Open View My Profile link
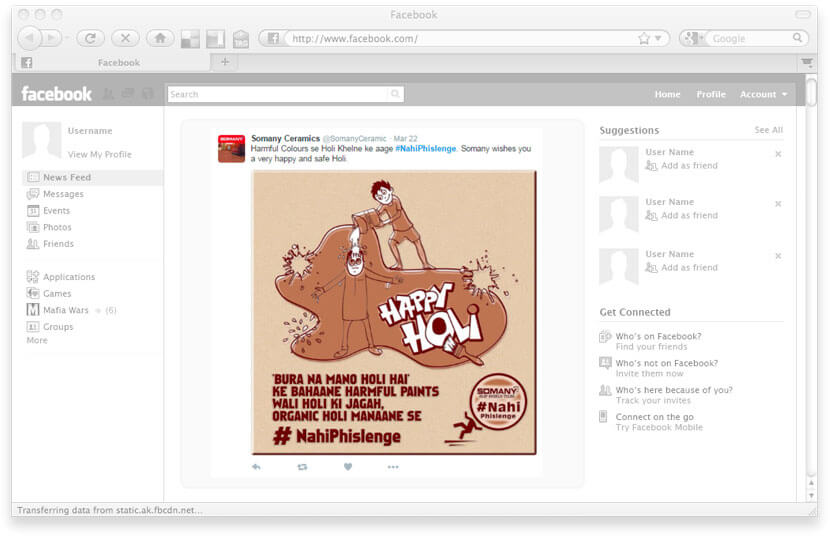 [x=99, y=154]
